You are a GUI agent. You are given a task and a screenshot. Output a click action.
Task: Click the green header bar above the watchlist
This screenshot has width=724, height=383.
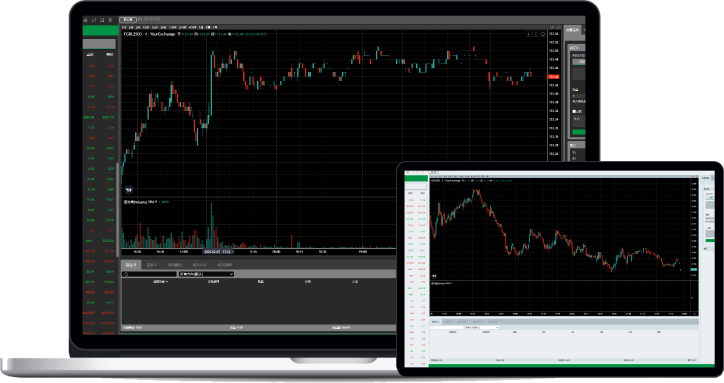[x=101, y=31]
